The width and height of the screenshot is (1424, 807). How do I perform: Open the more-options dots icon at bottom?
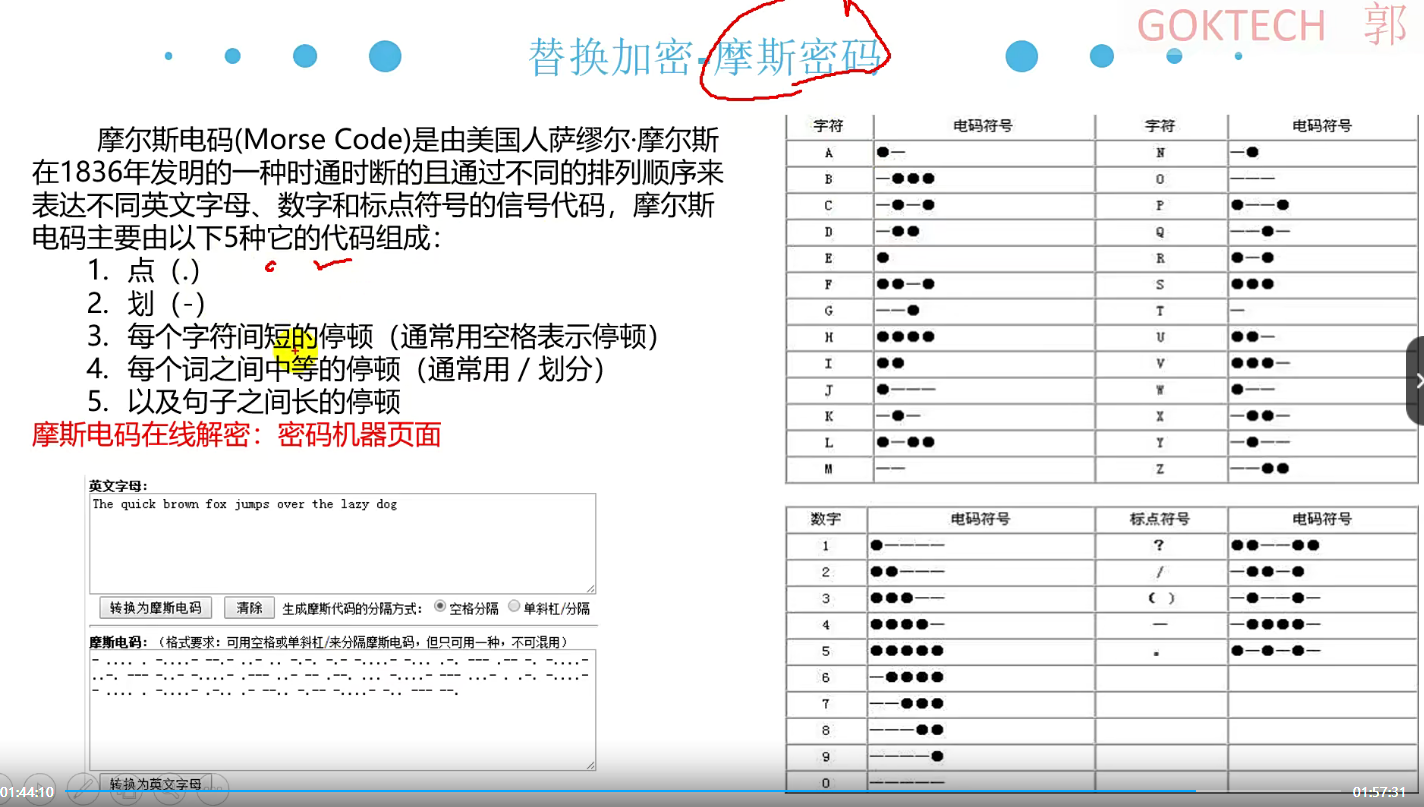[x=212, y=791]
